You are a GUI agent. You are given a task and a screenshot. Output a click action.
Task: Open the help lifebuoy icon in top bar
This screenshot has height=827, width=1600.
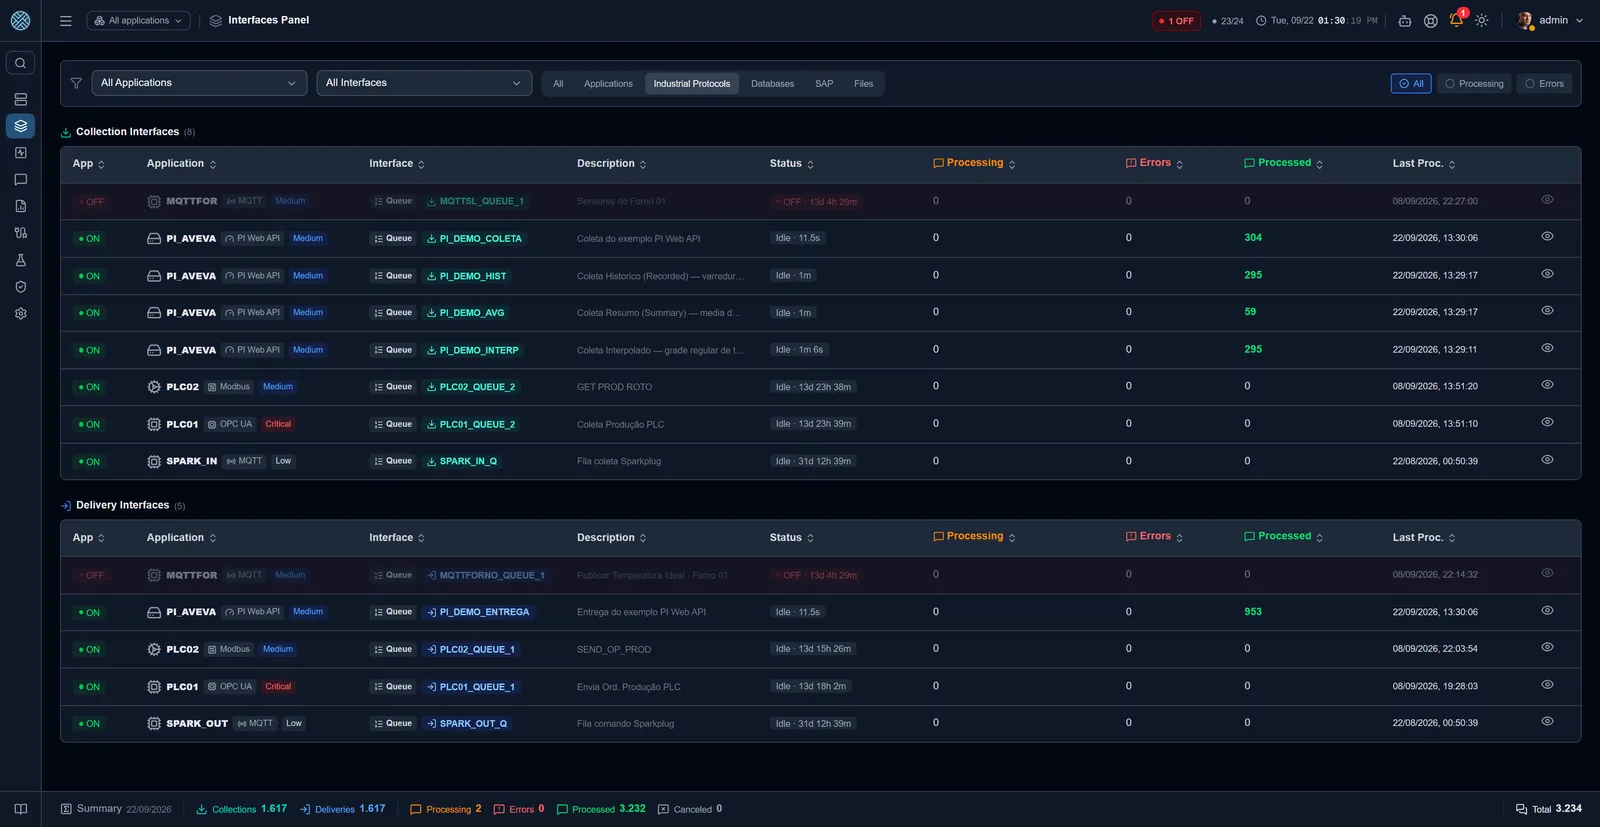(x=1431, y=20)
